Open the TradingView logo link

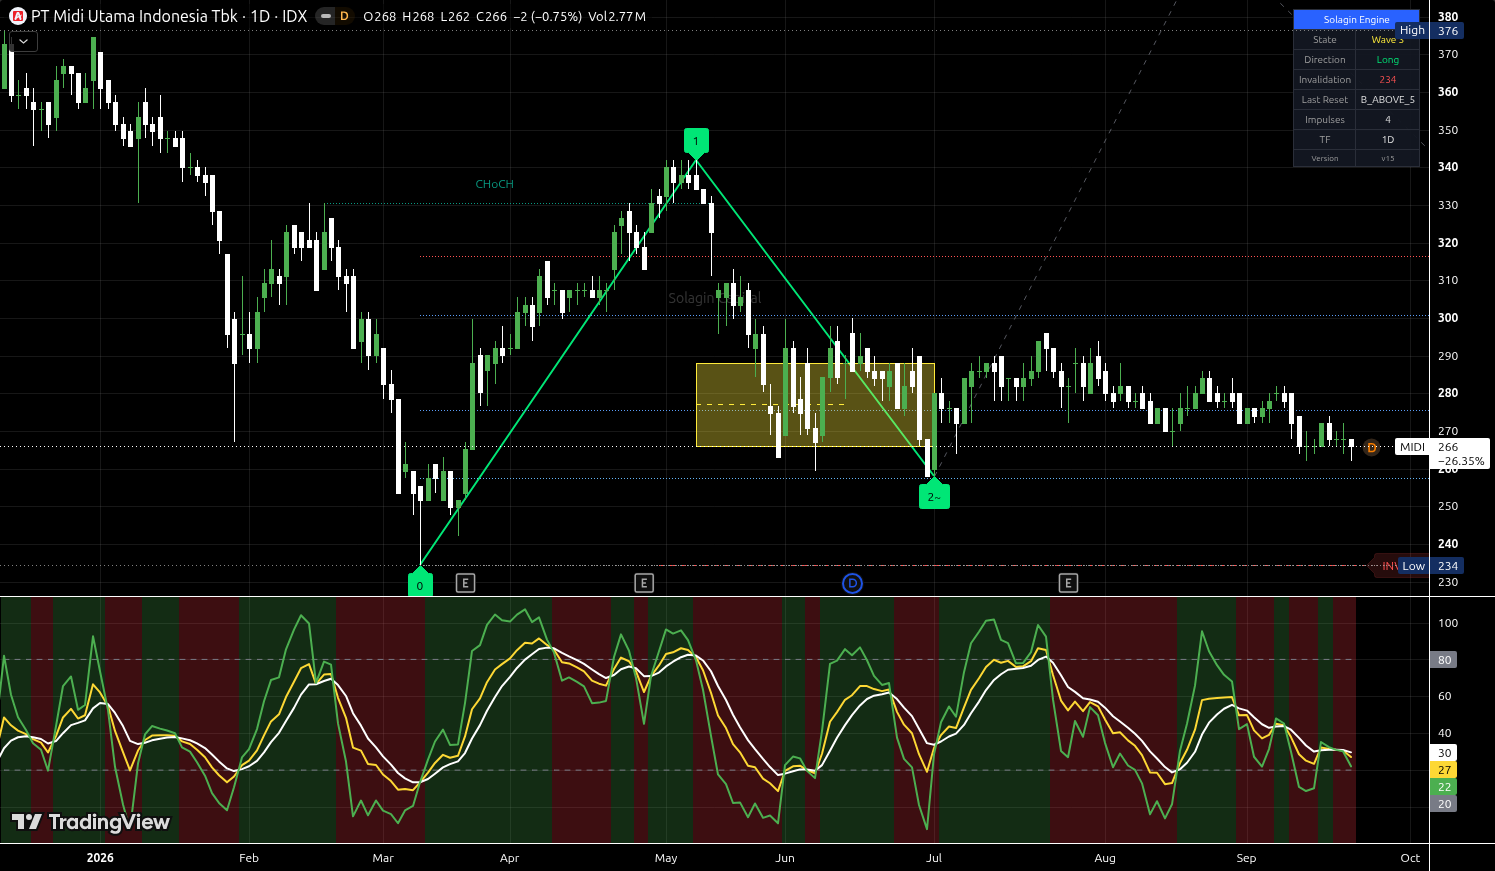coord(91,822)
